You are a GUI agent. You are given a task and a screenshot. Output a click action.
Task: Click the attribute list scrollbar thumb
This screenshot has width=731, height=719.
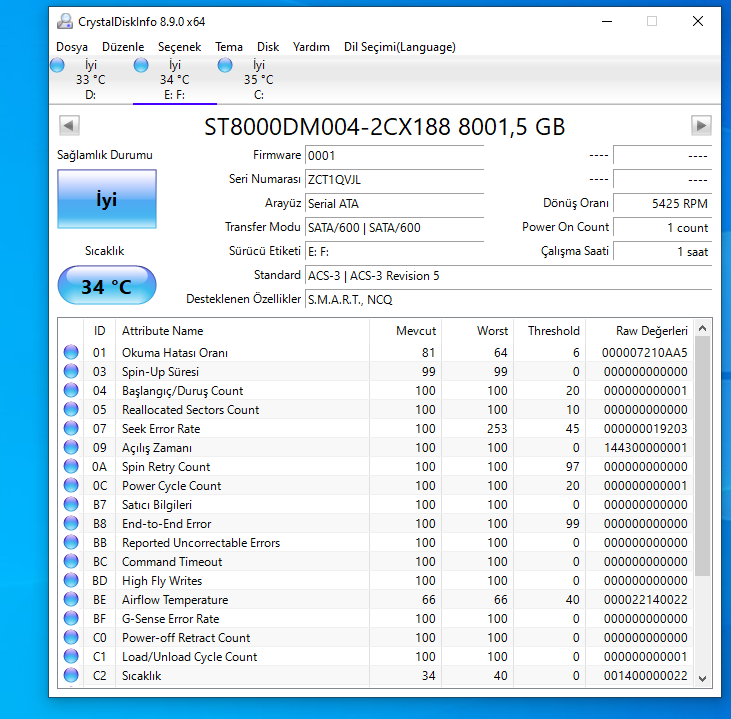click(703, 456)
